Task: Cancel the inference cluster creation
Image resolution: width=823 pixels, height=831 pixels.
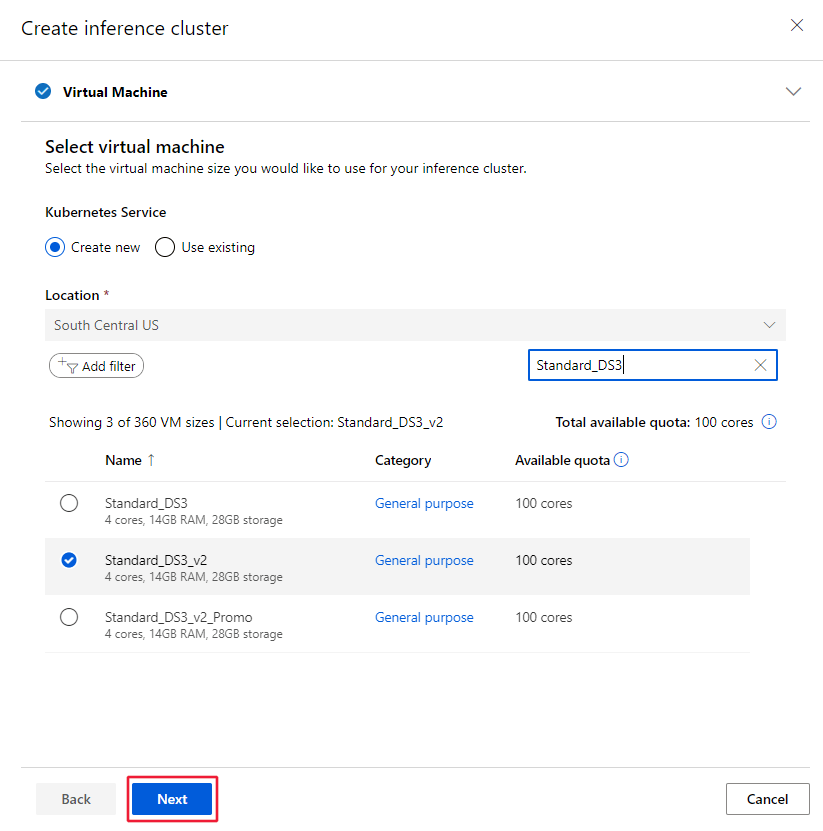Action: click(767, 798)
